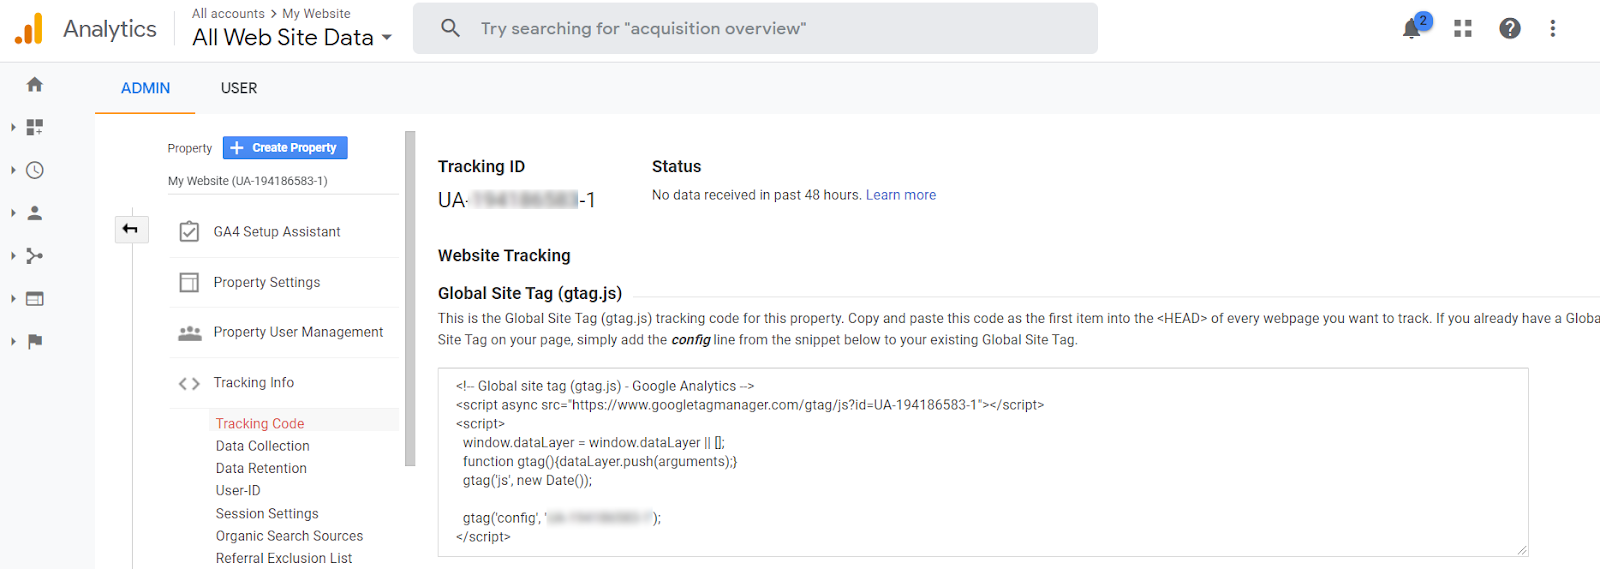The height and width of the screenshot is (569, 1600).
Task: Open property selector My Website (UA-194186583-1)
Action: 283,181
